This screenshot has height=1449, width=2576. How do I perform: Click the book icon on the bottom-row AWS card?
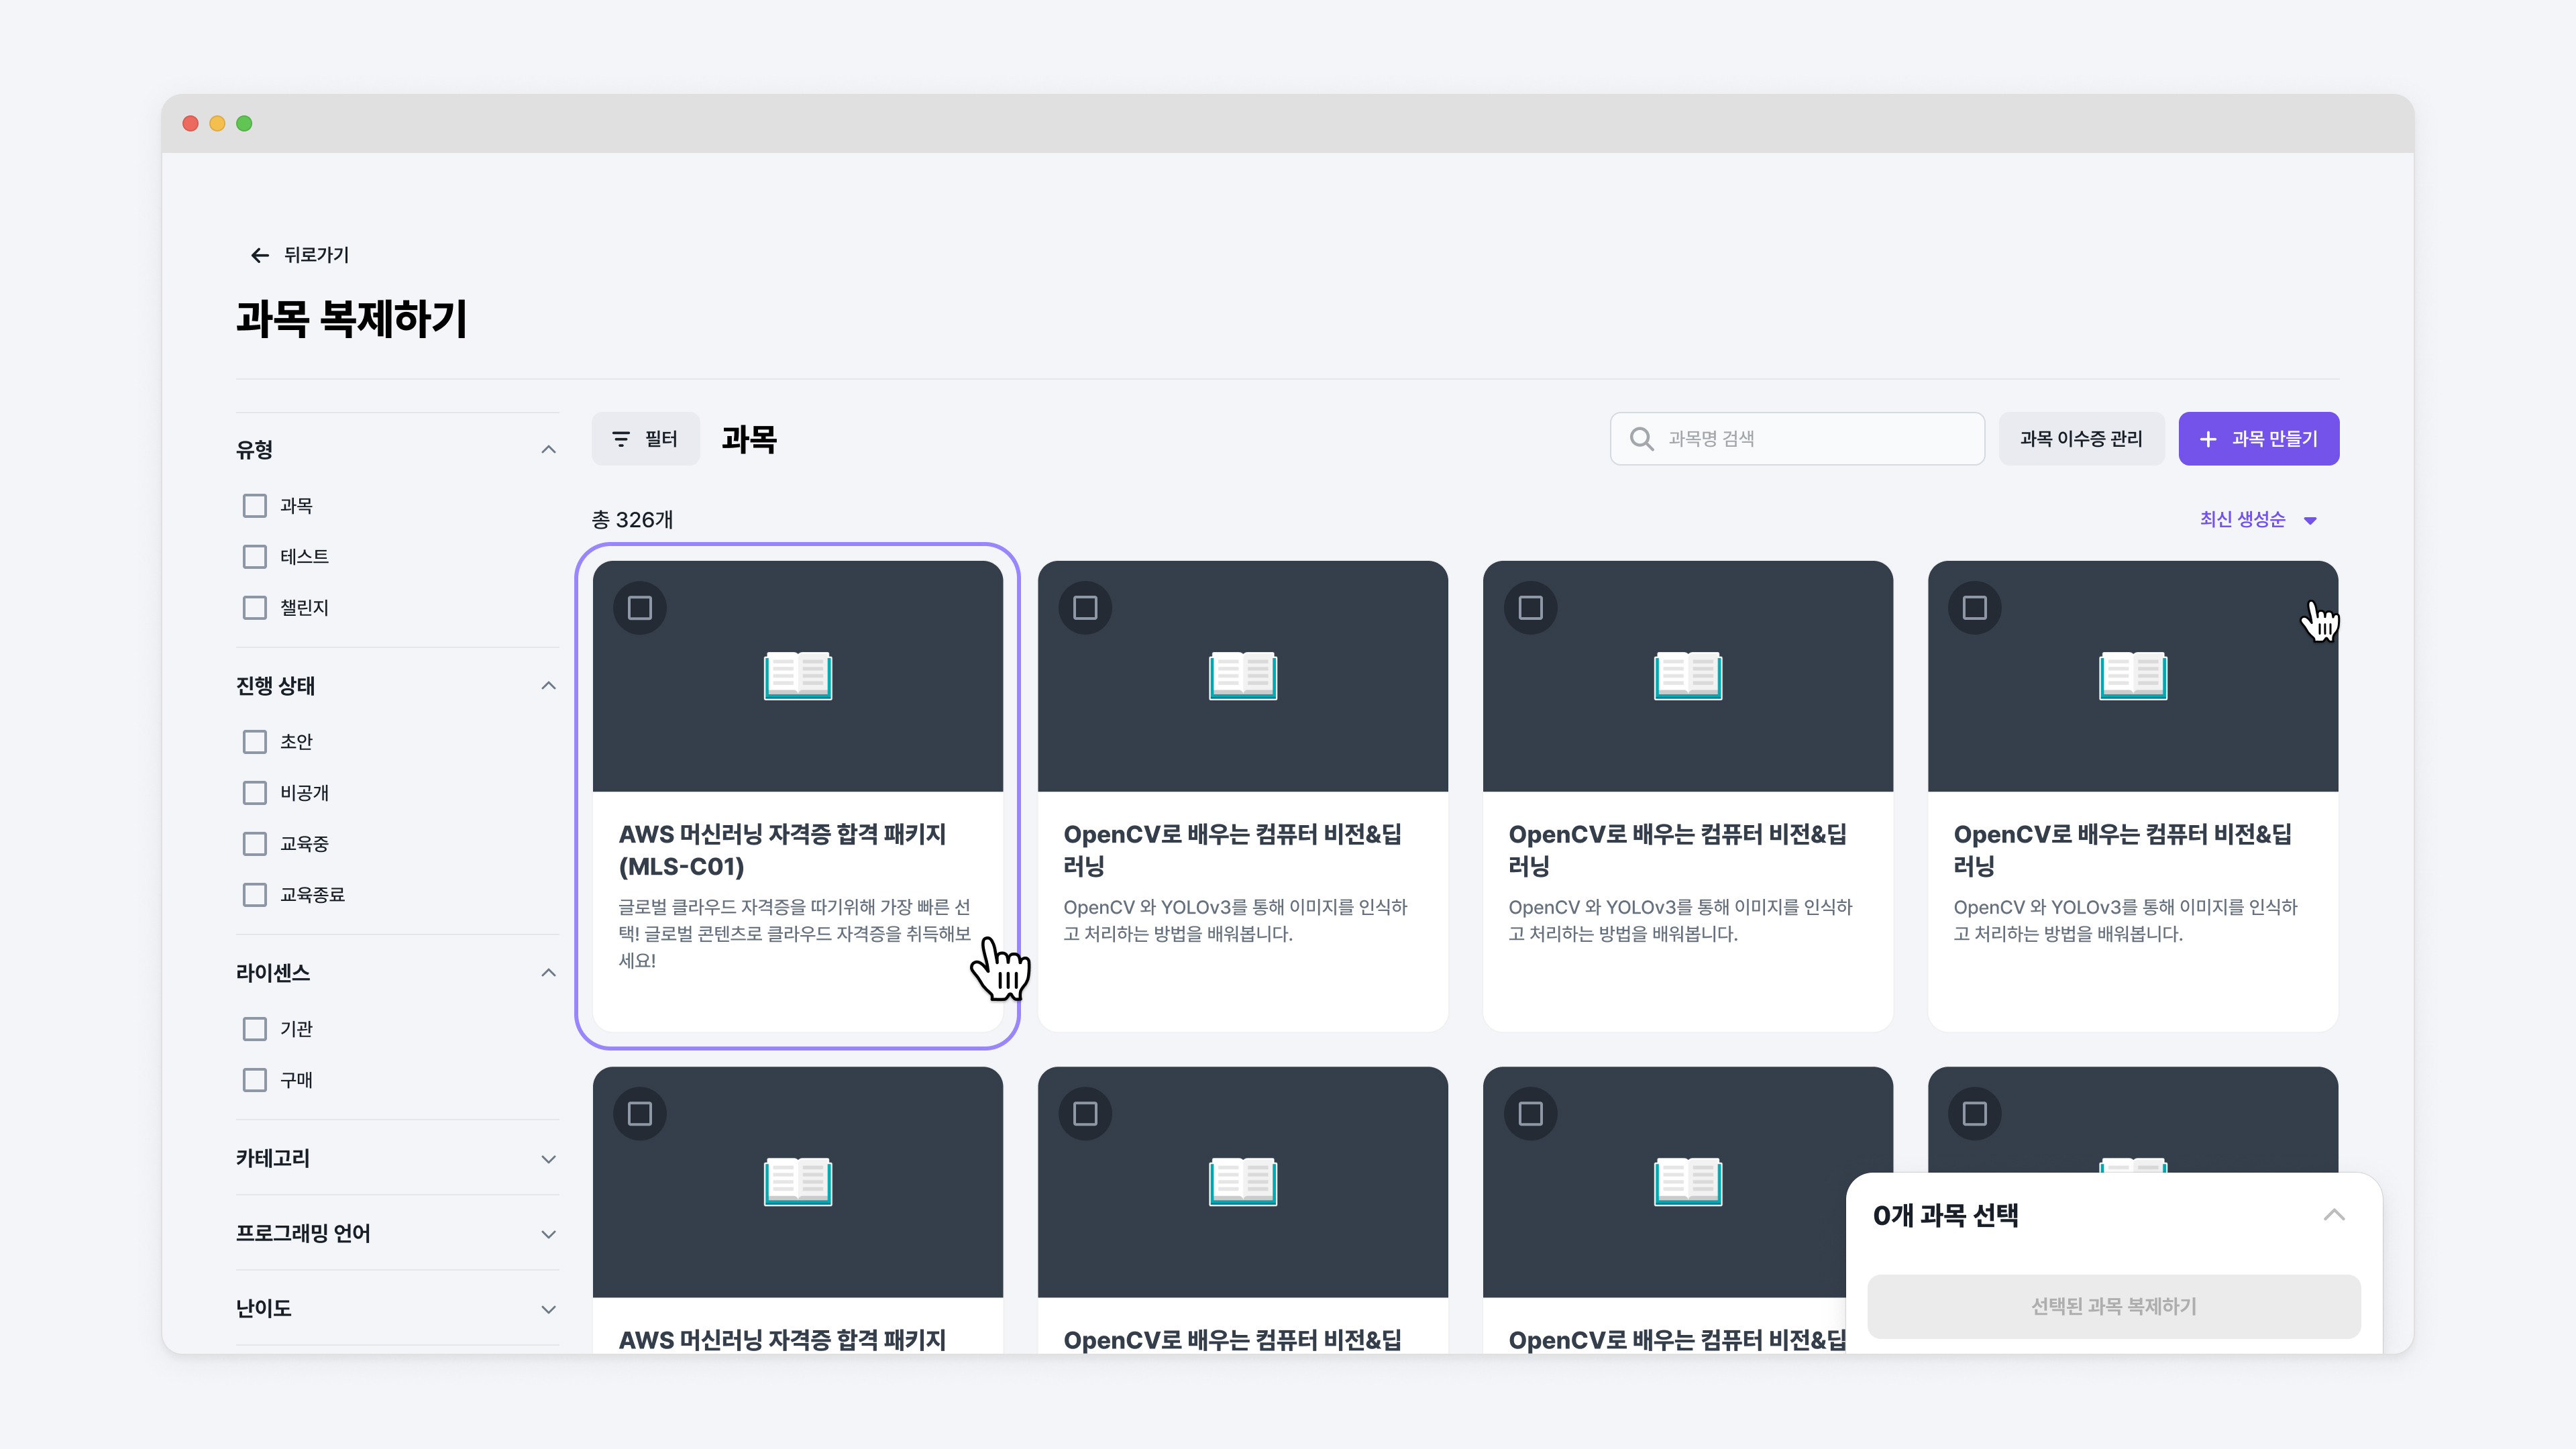click(798, 1182)
